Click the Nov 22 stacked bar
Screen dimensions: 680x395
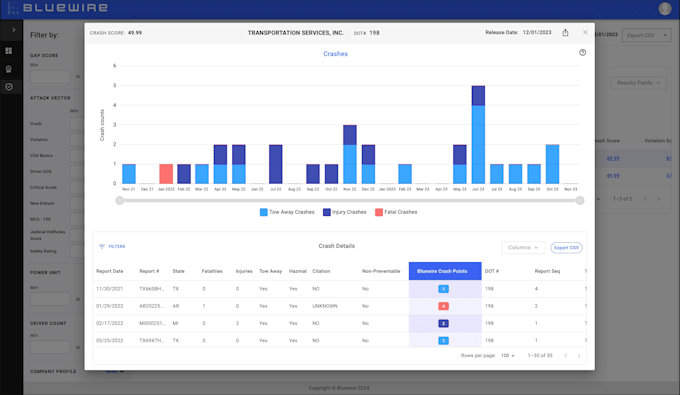click(x=350, y=154)
